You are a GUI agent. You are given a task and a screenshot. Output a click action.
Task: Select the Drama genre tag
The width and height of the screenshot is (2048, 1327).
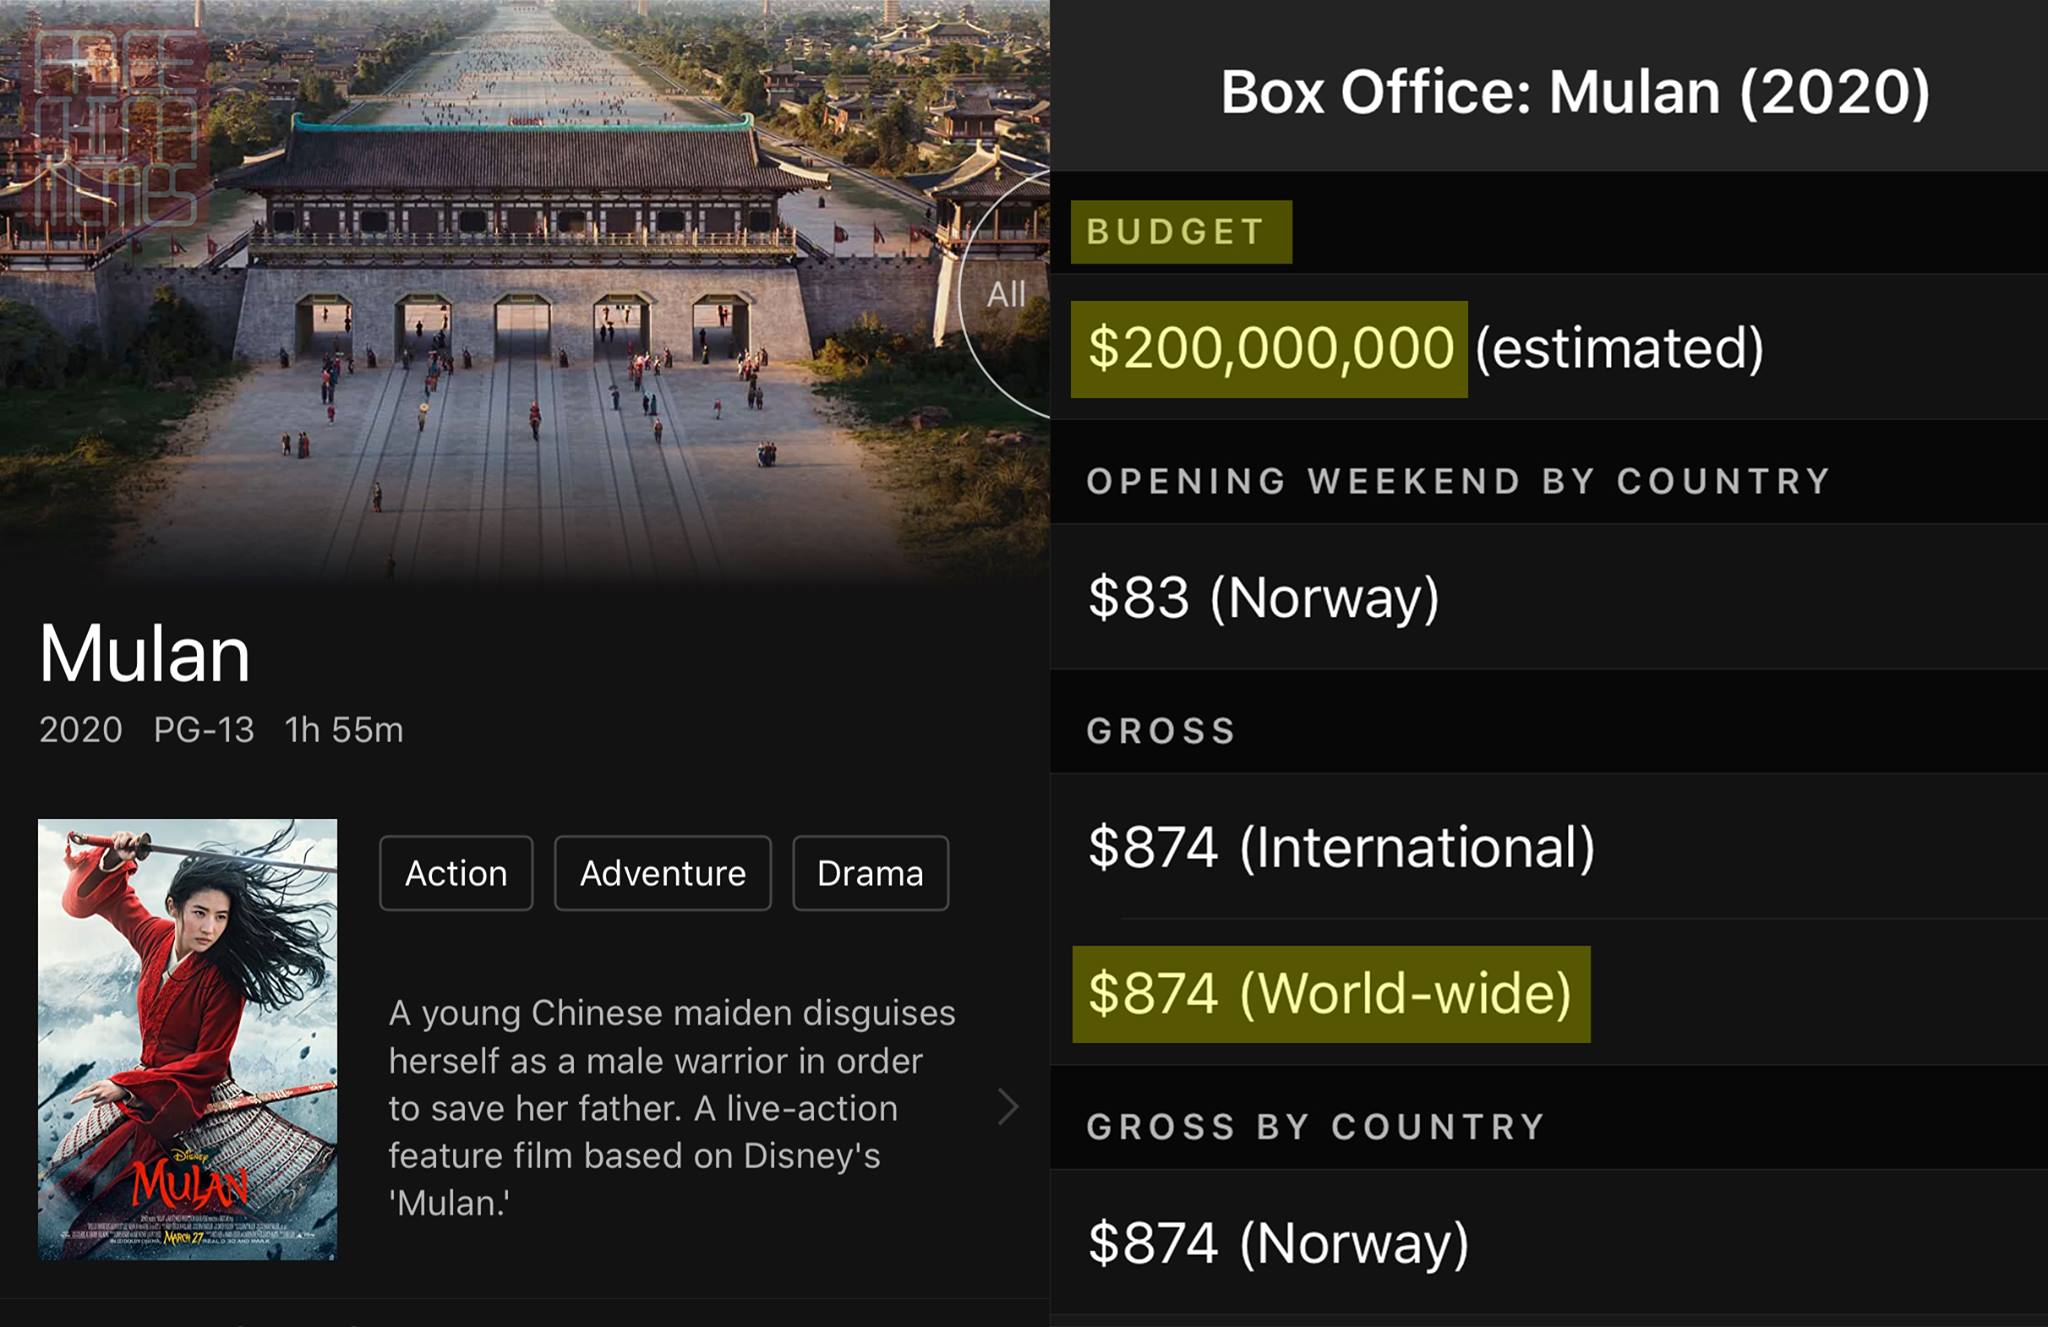870,873
